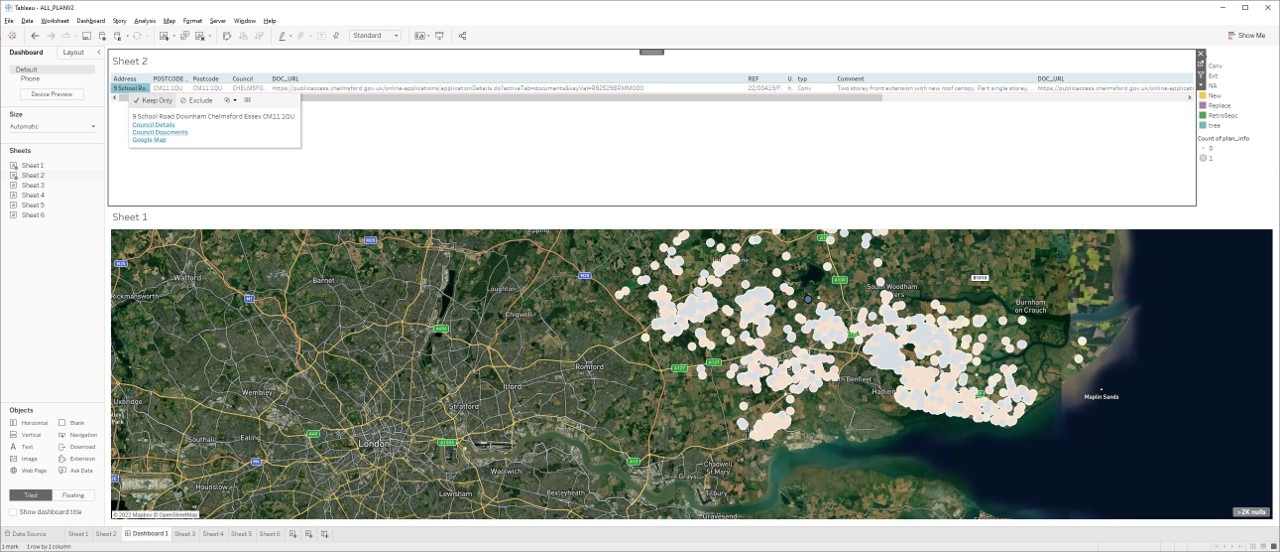Viewport: 1280px width, 552px height.
Task: Switch to Floating layout mode
Action: coord(73,495)
